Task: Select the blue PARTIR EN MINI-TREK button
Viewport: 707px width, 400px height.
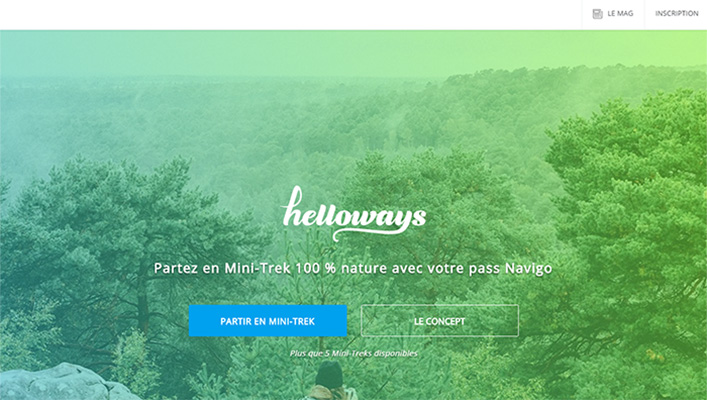Action: (268, 321)
